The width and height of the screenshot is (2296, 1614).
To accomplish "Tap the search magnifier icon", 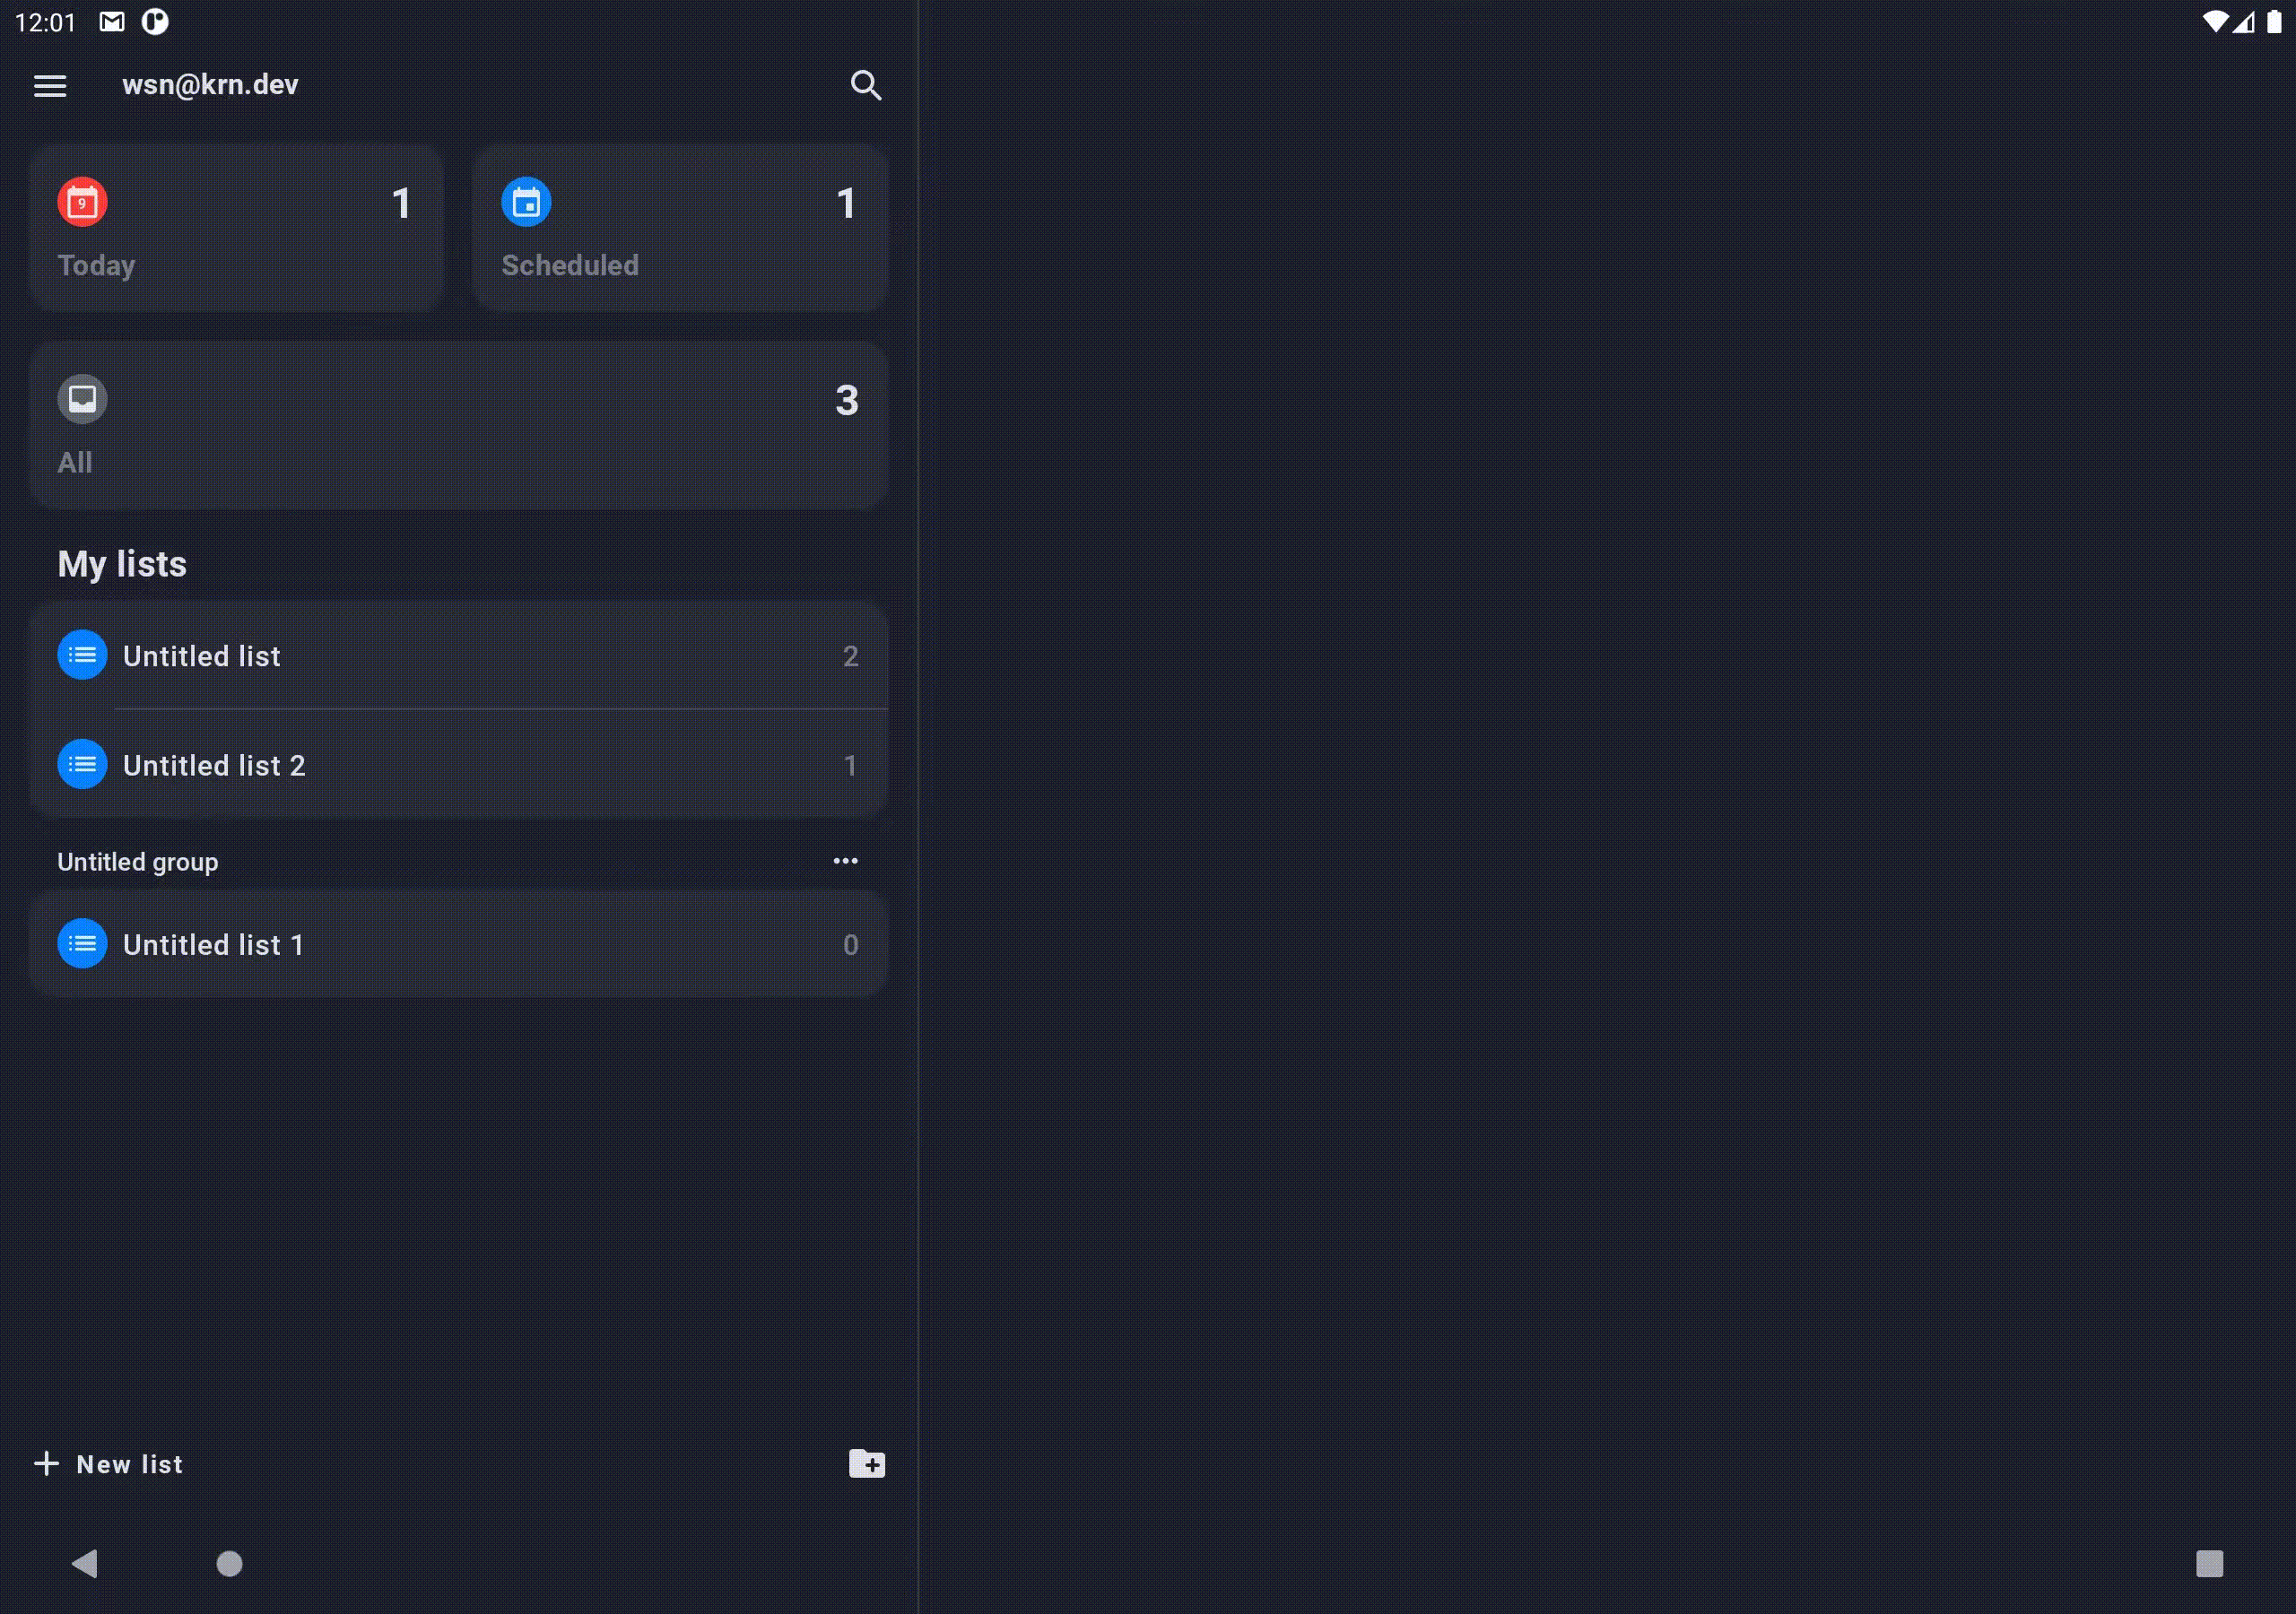I will pos(865,86).
